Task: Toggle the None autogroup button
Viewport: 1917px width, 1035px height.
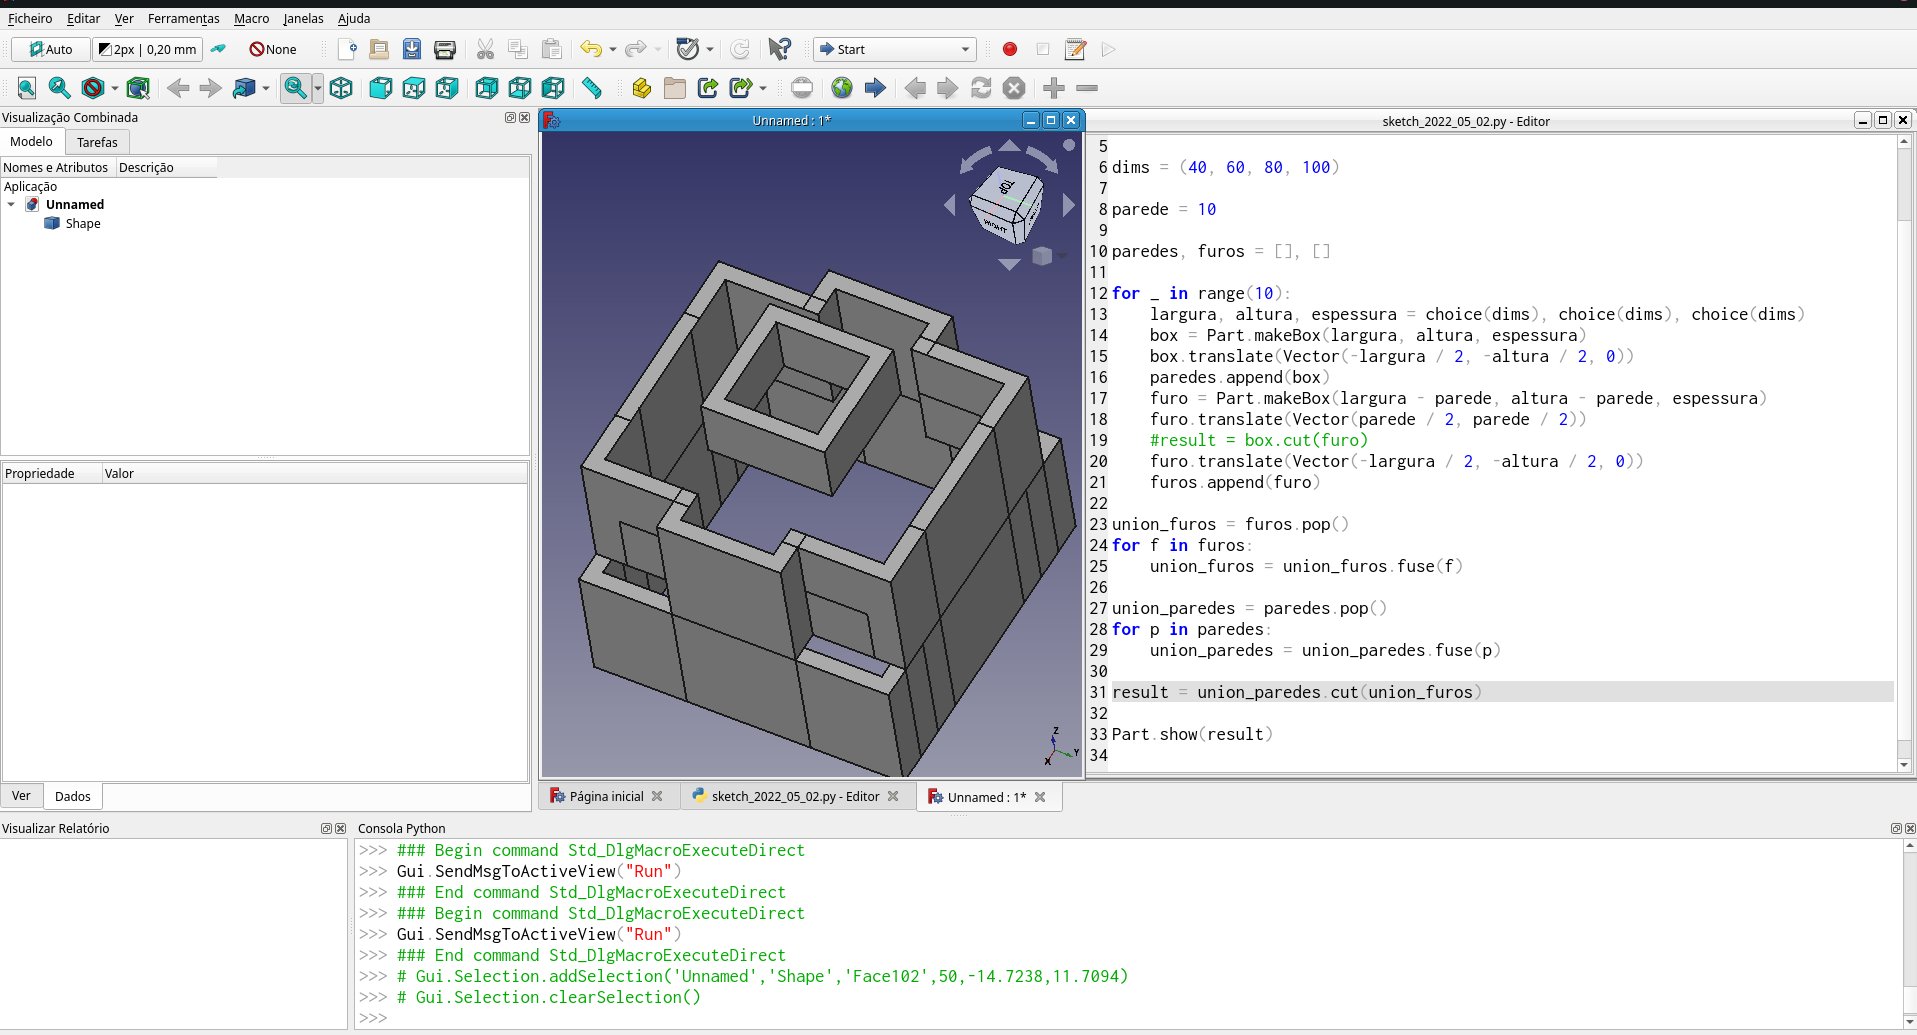Action: pyautogui.click(x=271, y=49)
